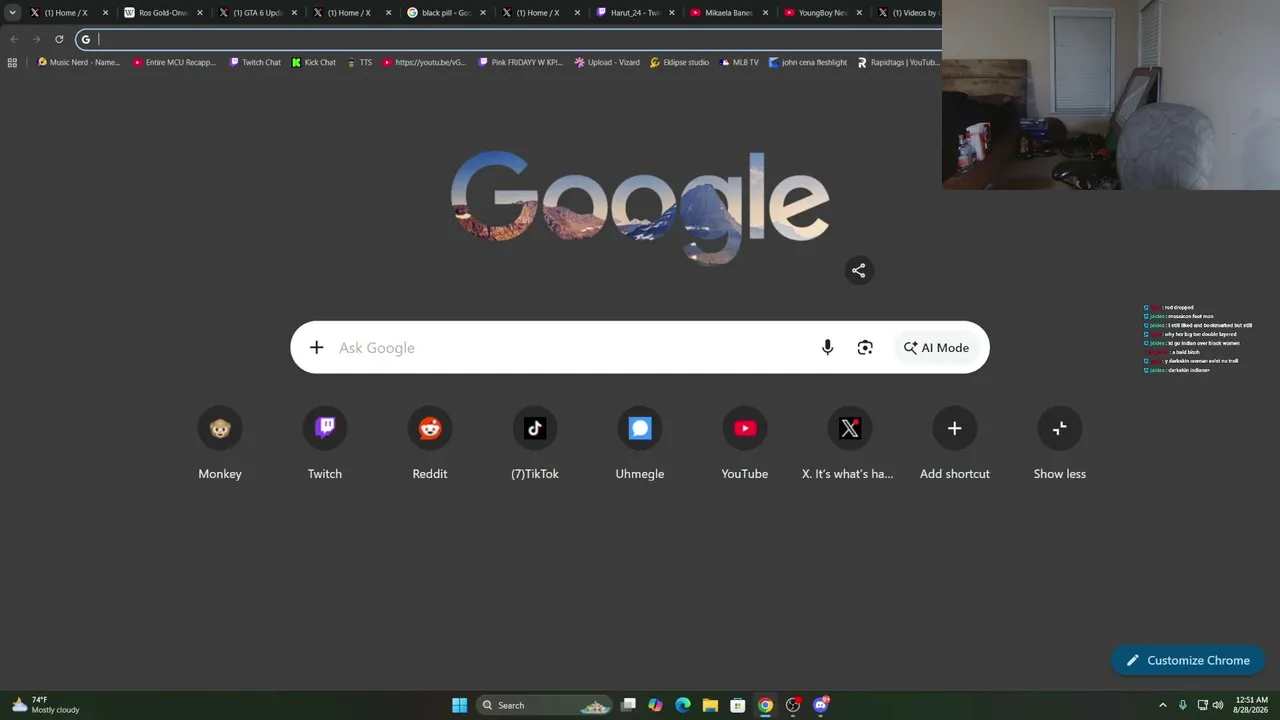Click the Windows taskbar Search box
The image size is (1280, 720).
click(544, 705)
